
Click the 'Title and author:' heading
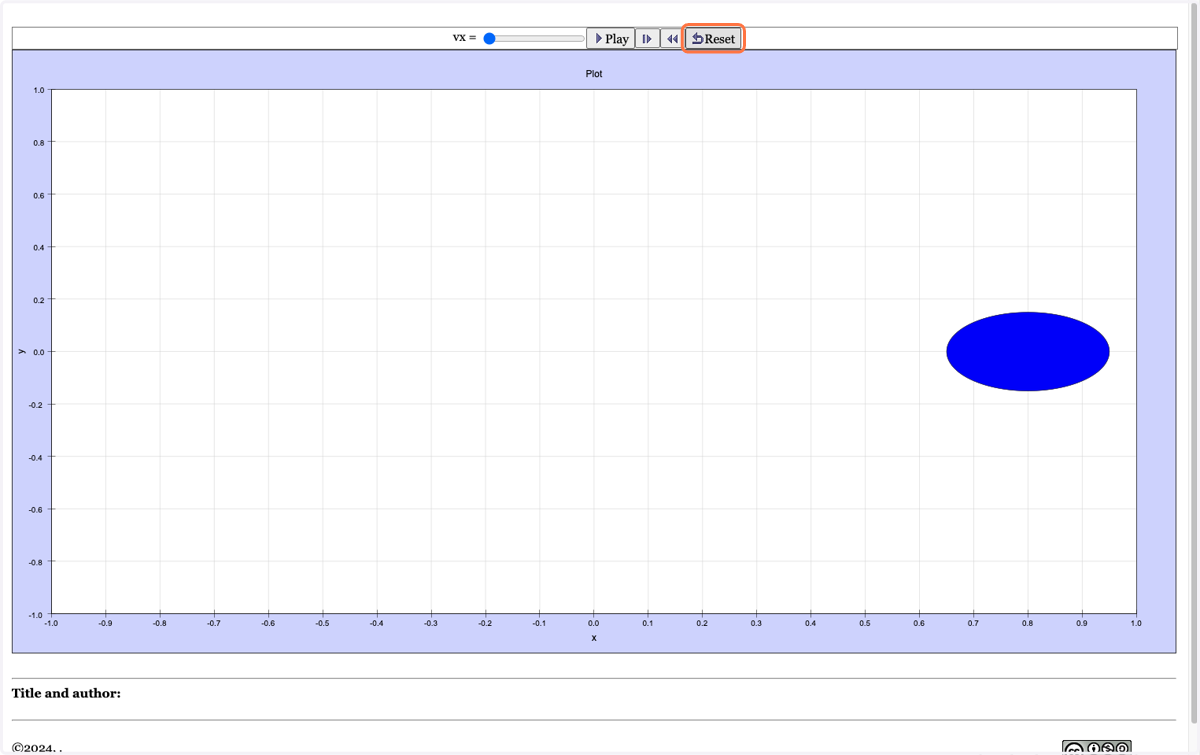[66, 693]
